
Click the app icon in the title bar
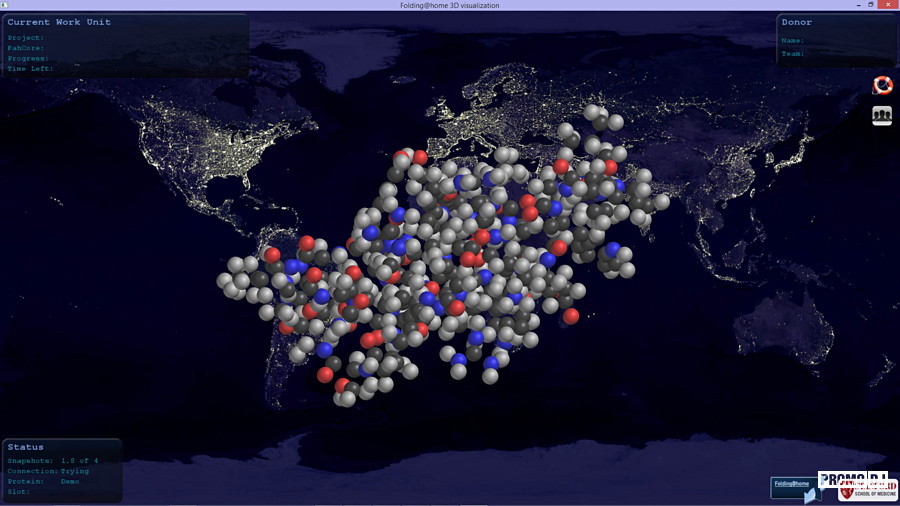[5, 5]
